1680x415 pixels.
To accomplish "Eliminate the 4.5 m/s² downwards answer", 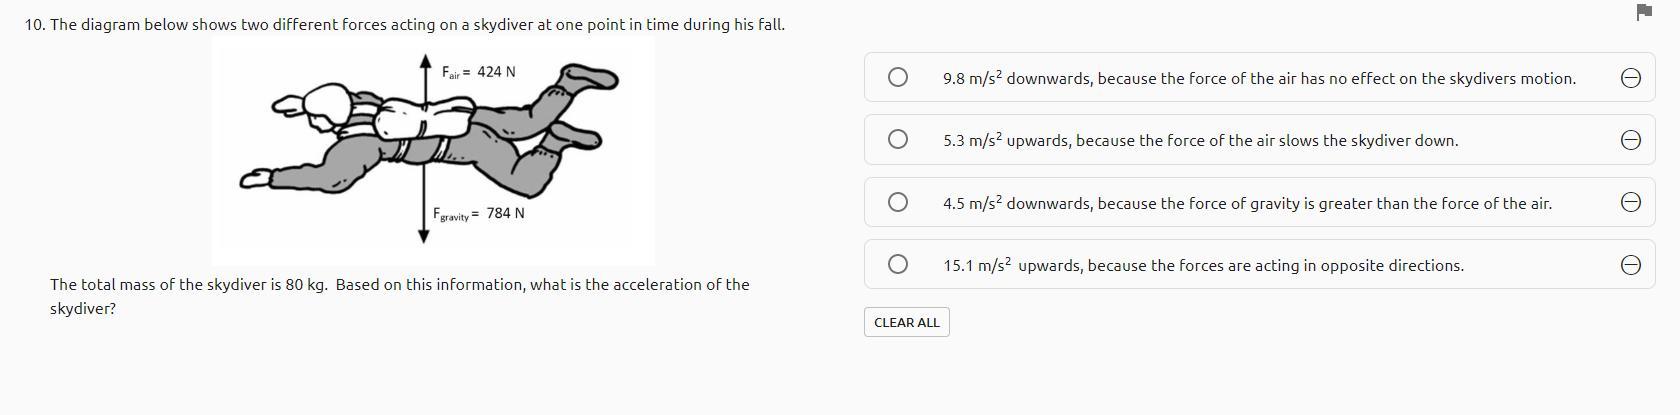I will click(1630, 203).
